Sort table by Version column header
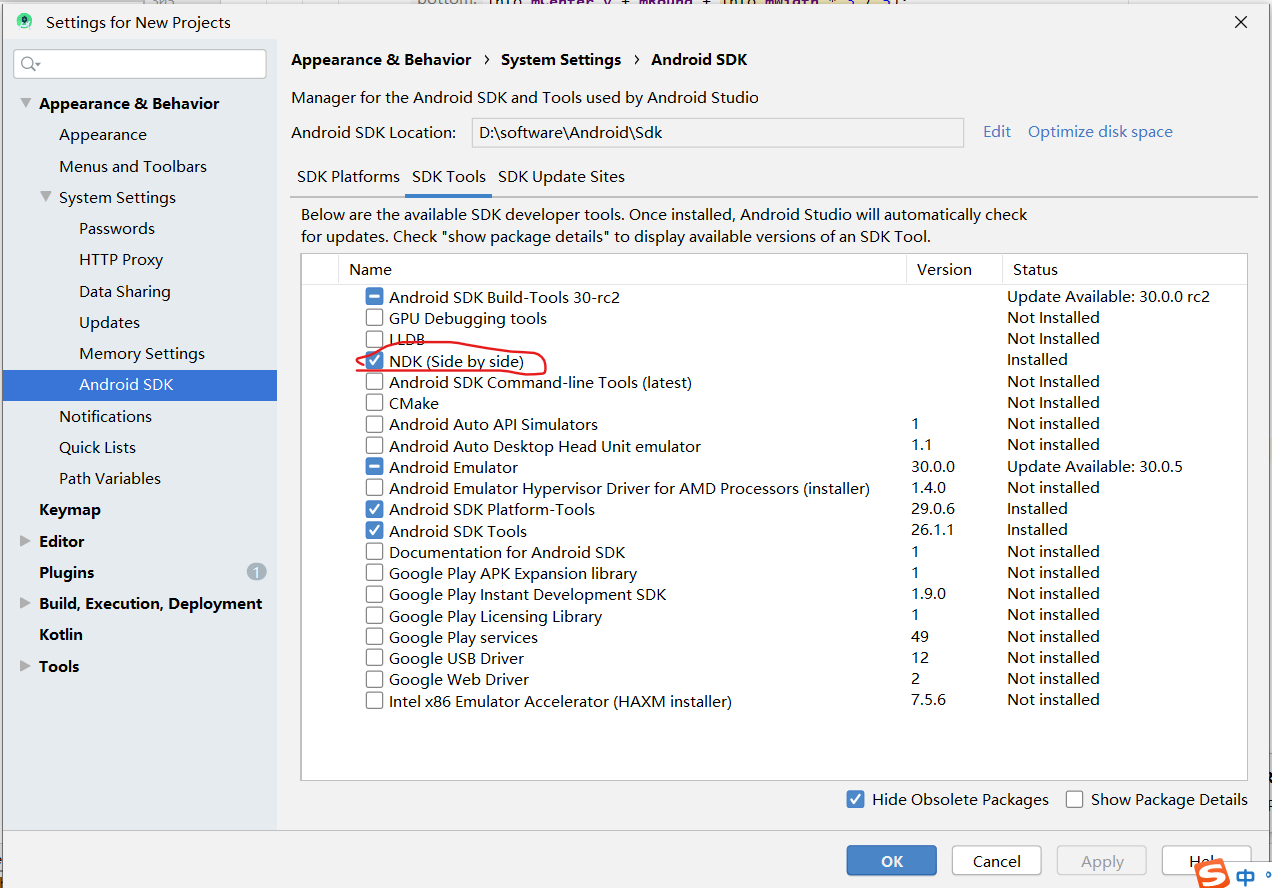The image size is (1272, 888). (x=954, y=269)
